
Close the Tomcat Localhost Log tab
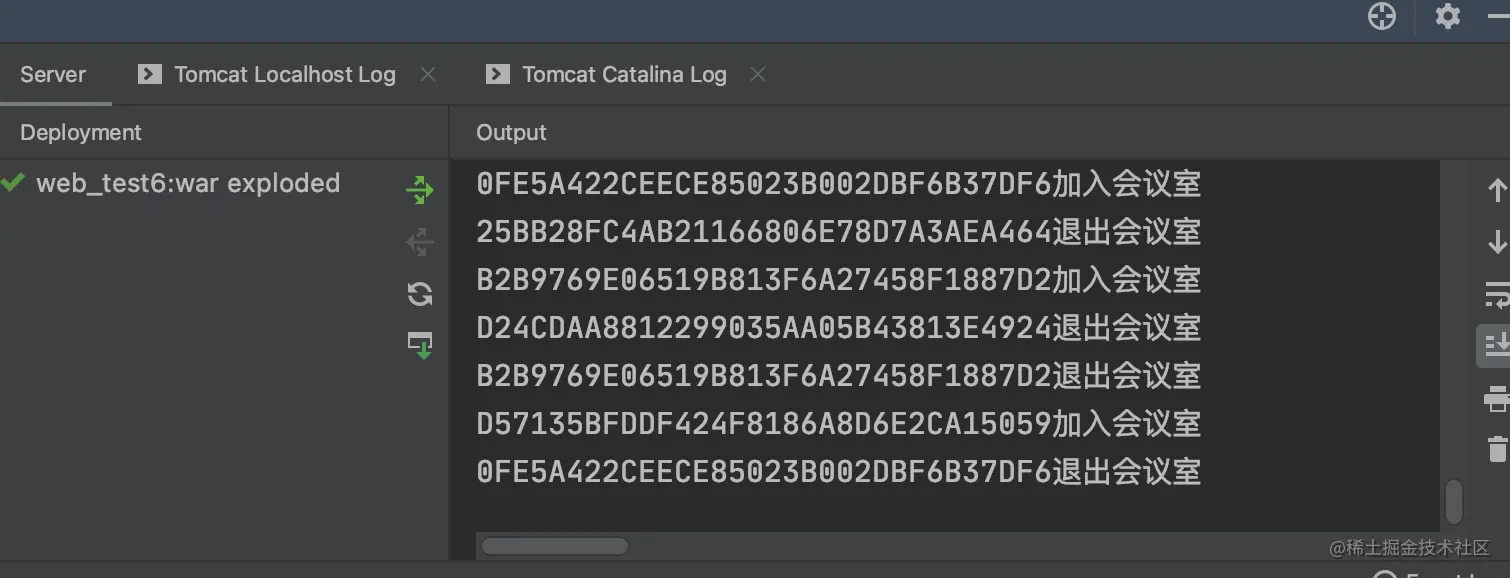tap(428, 74)
